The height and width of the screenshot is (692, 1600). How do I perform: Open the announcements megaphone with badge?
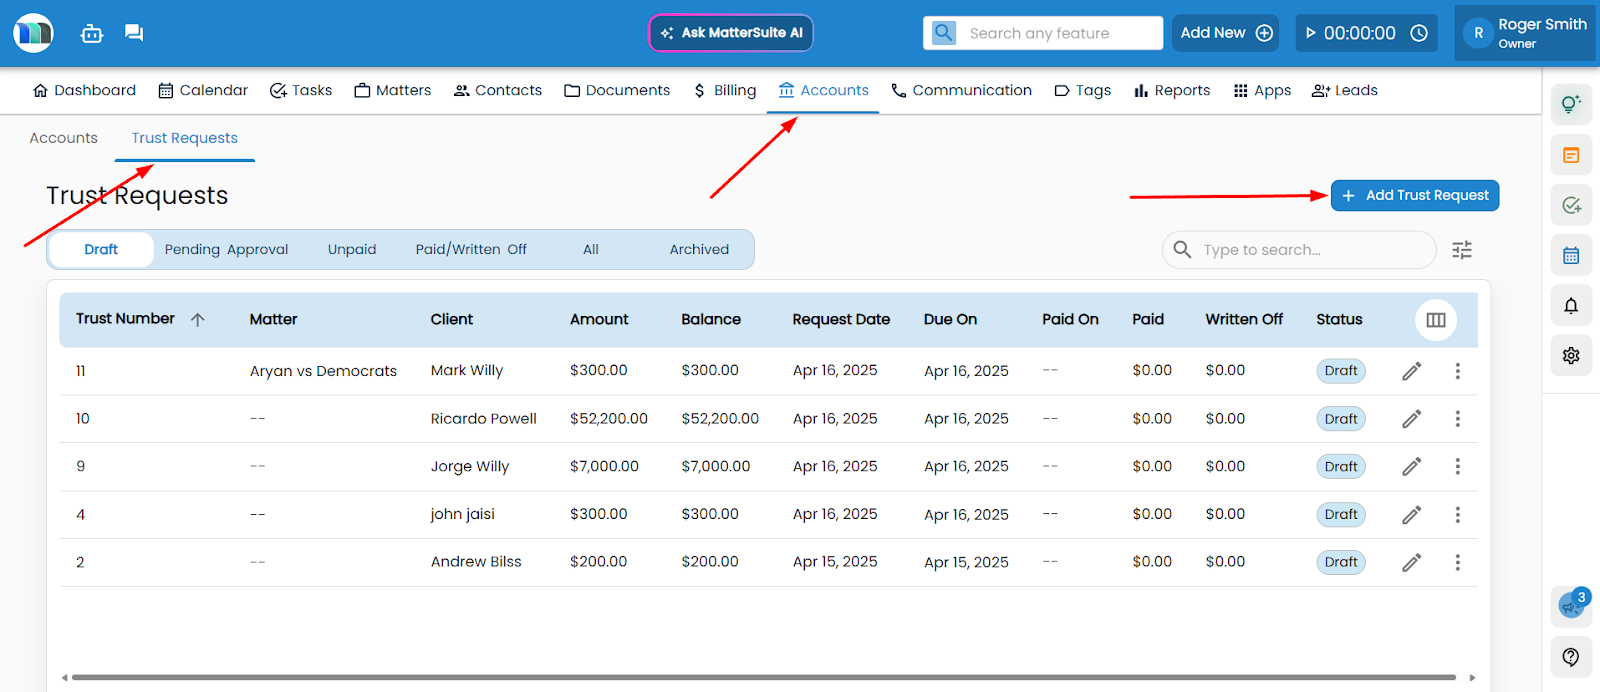point(1570,606)
